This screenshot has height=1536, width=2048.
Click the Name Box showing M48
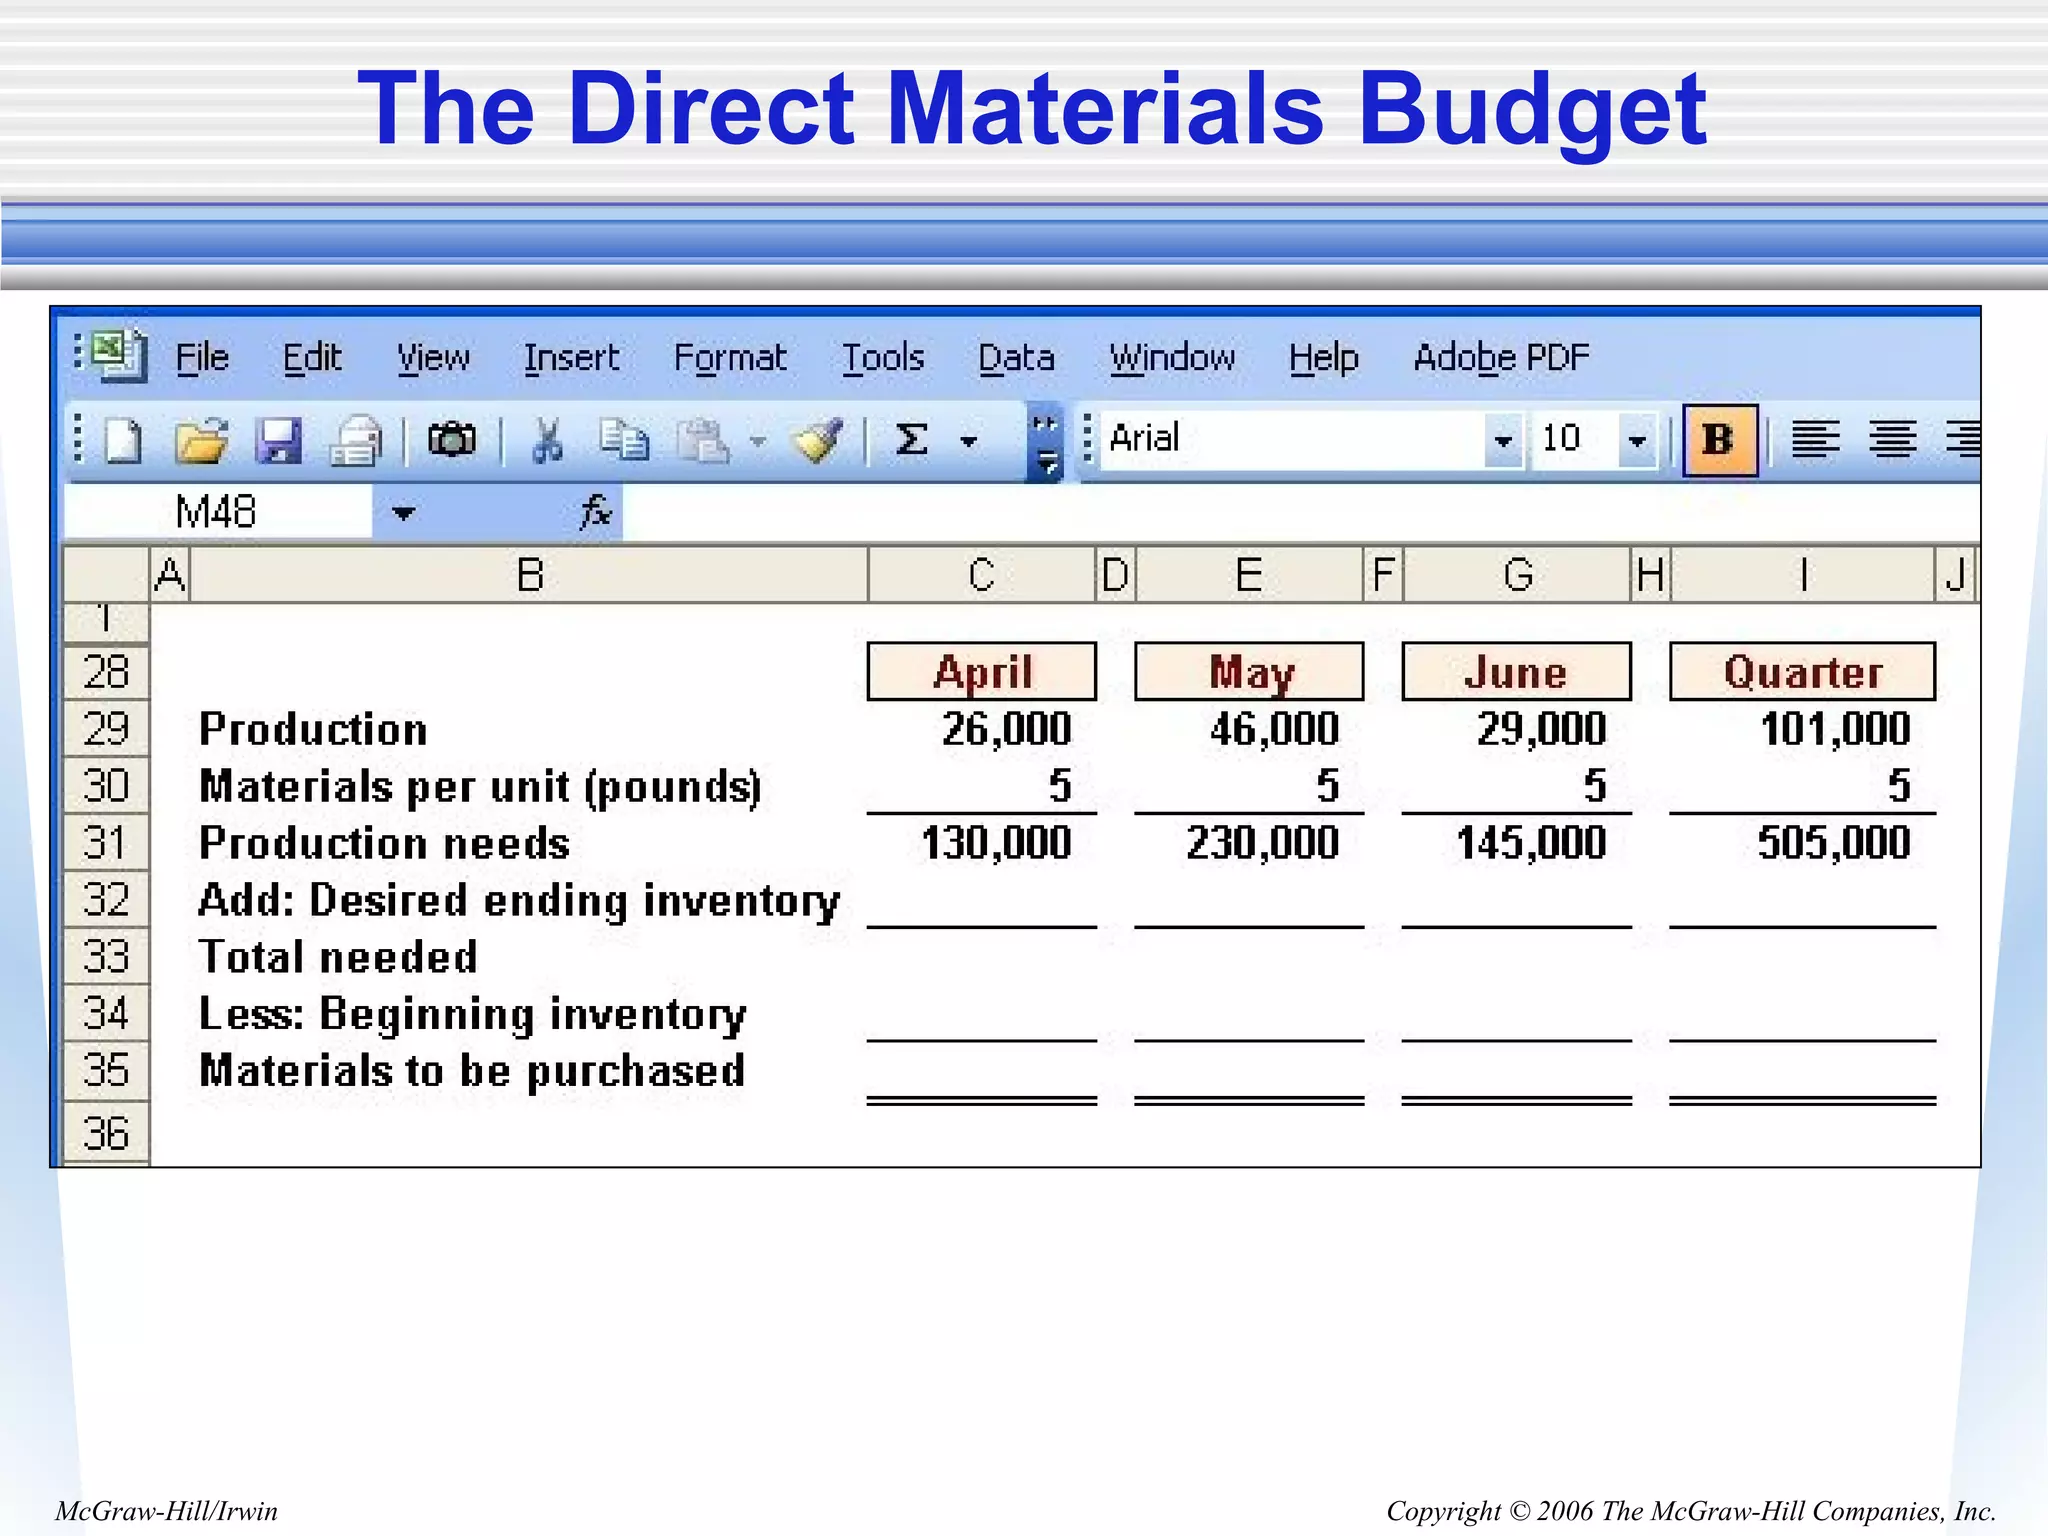[217, 512]
